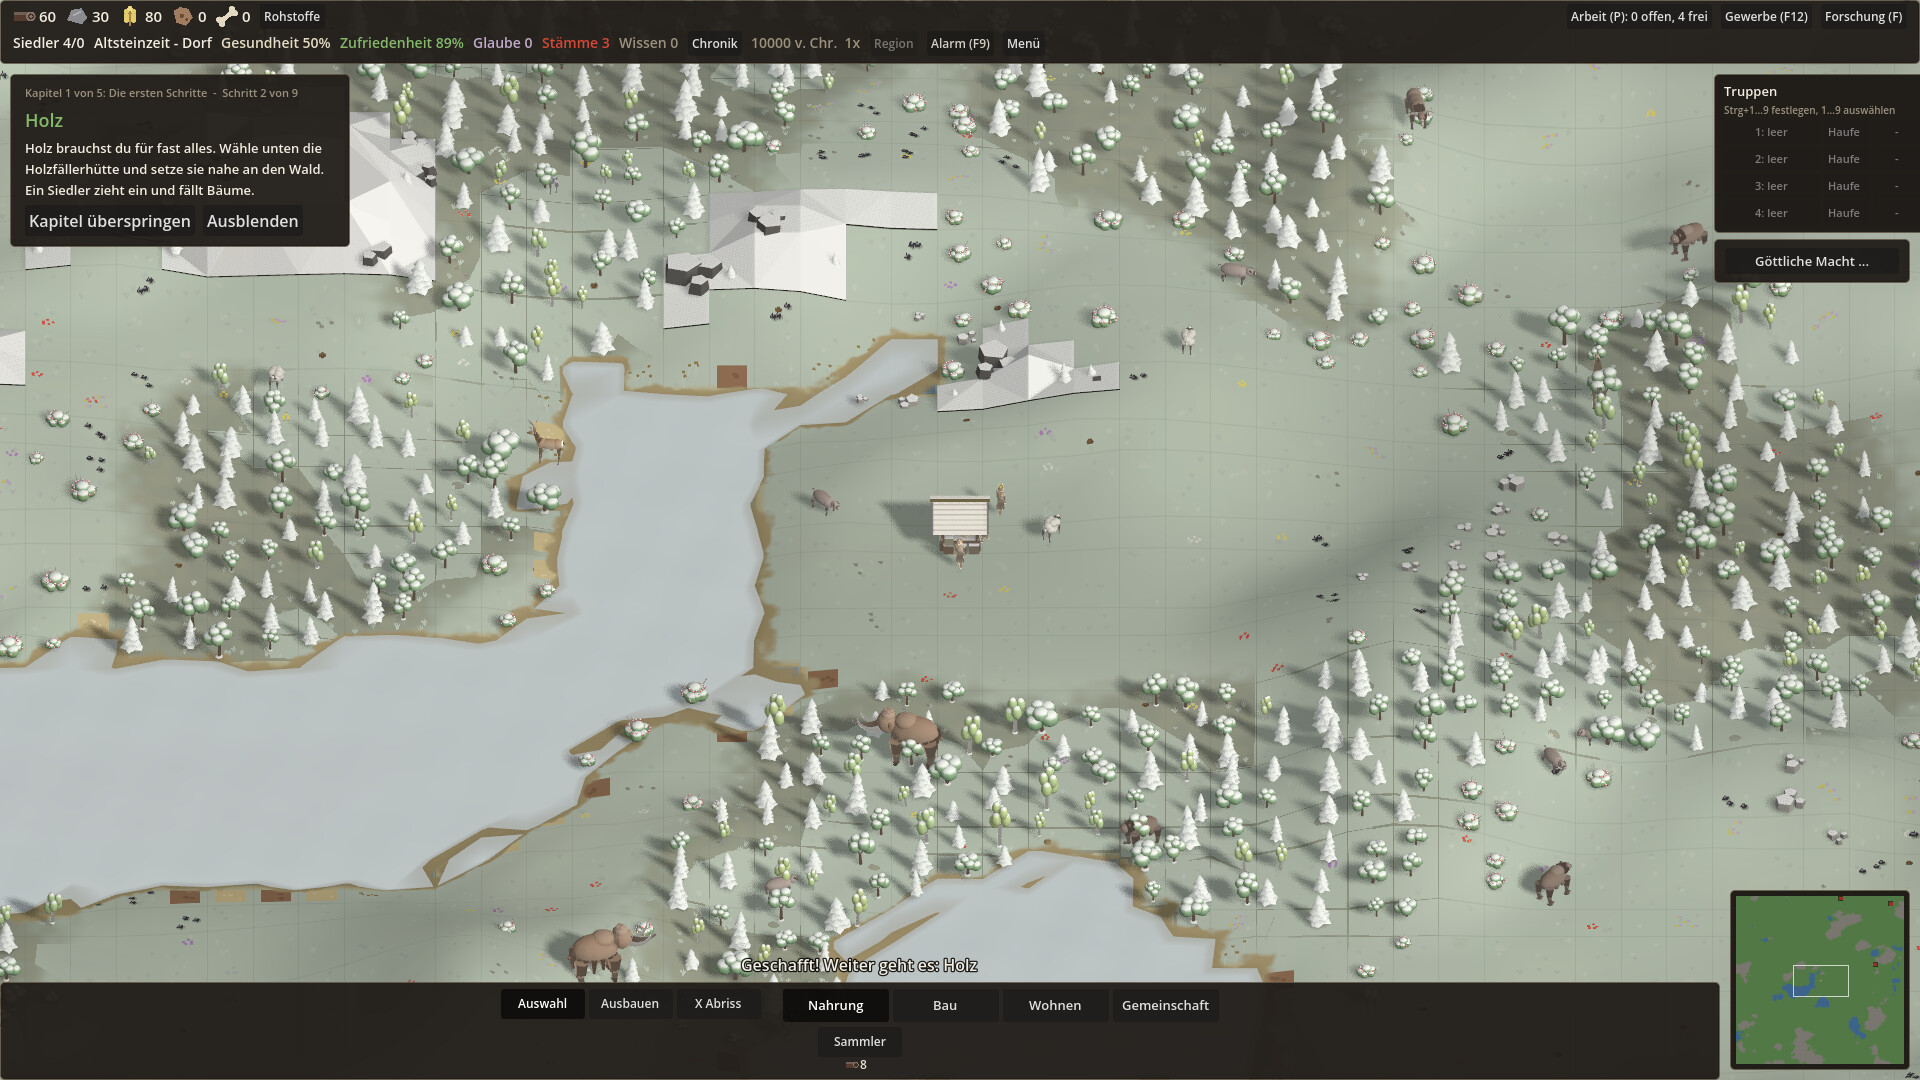
Task: Click the Region button
Action: click(x=893, y=43)
